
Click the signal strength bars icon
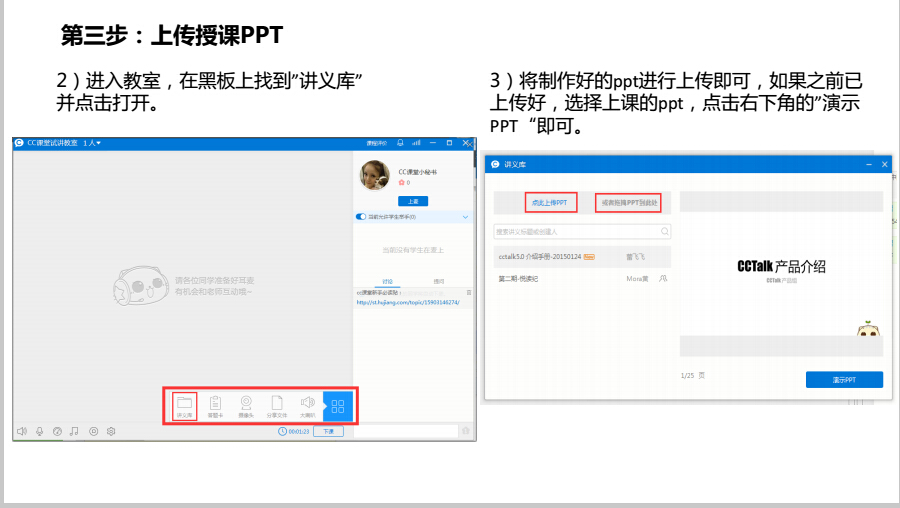pyautogui.click(x=416, y=143)
